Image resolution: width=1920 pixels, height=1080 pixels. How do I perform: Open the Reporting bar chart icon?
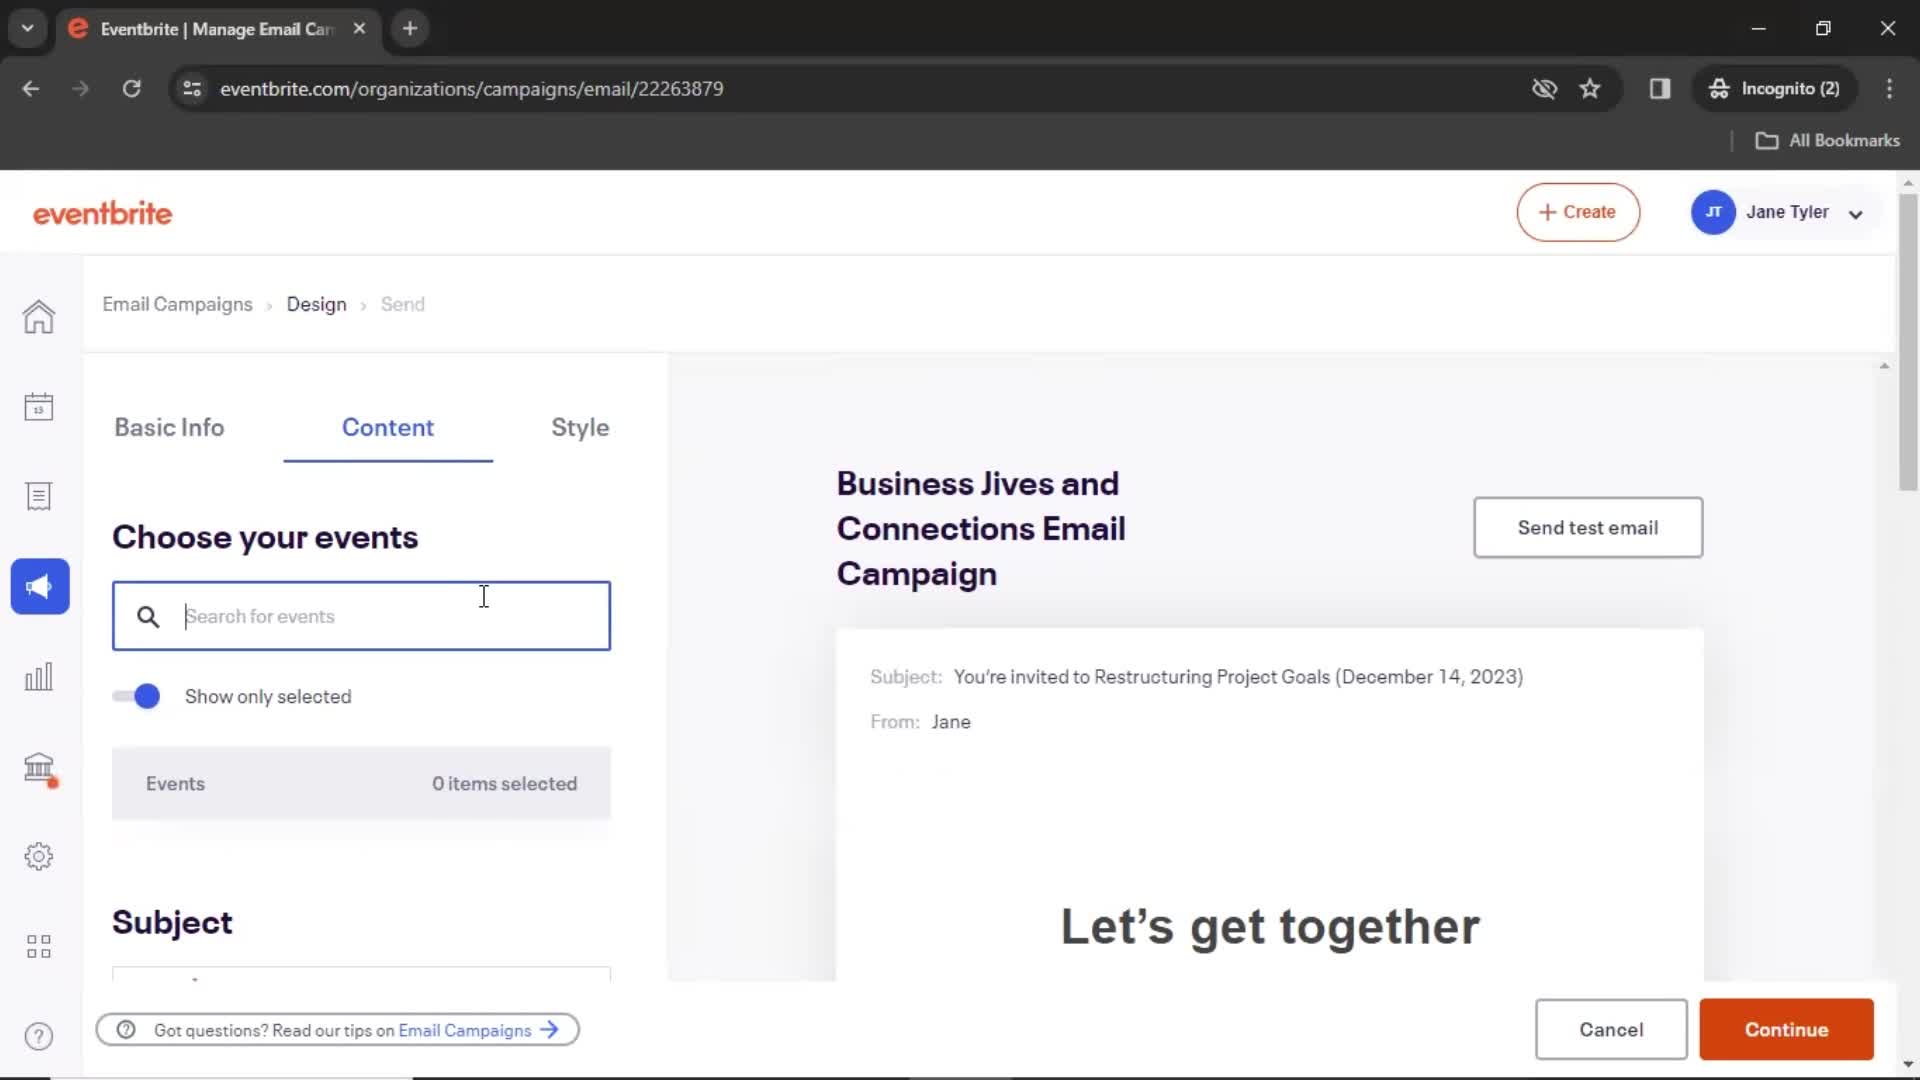point(39,677)
